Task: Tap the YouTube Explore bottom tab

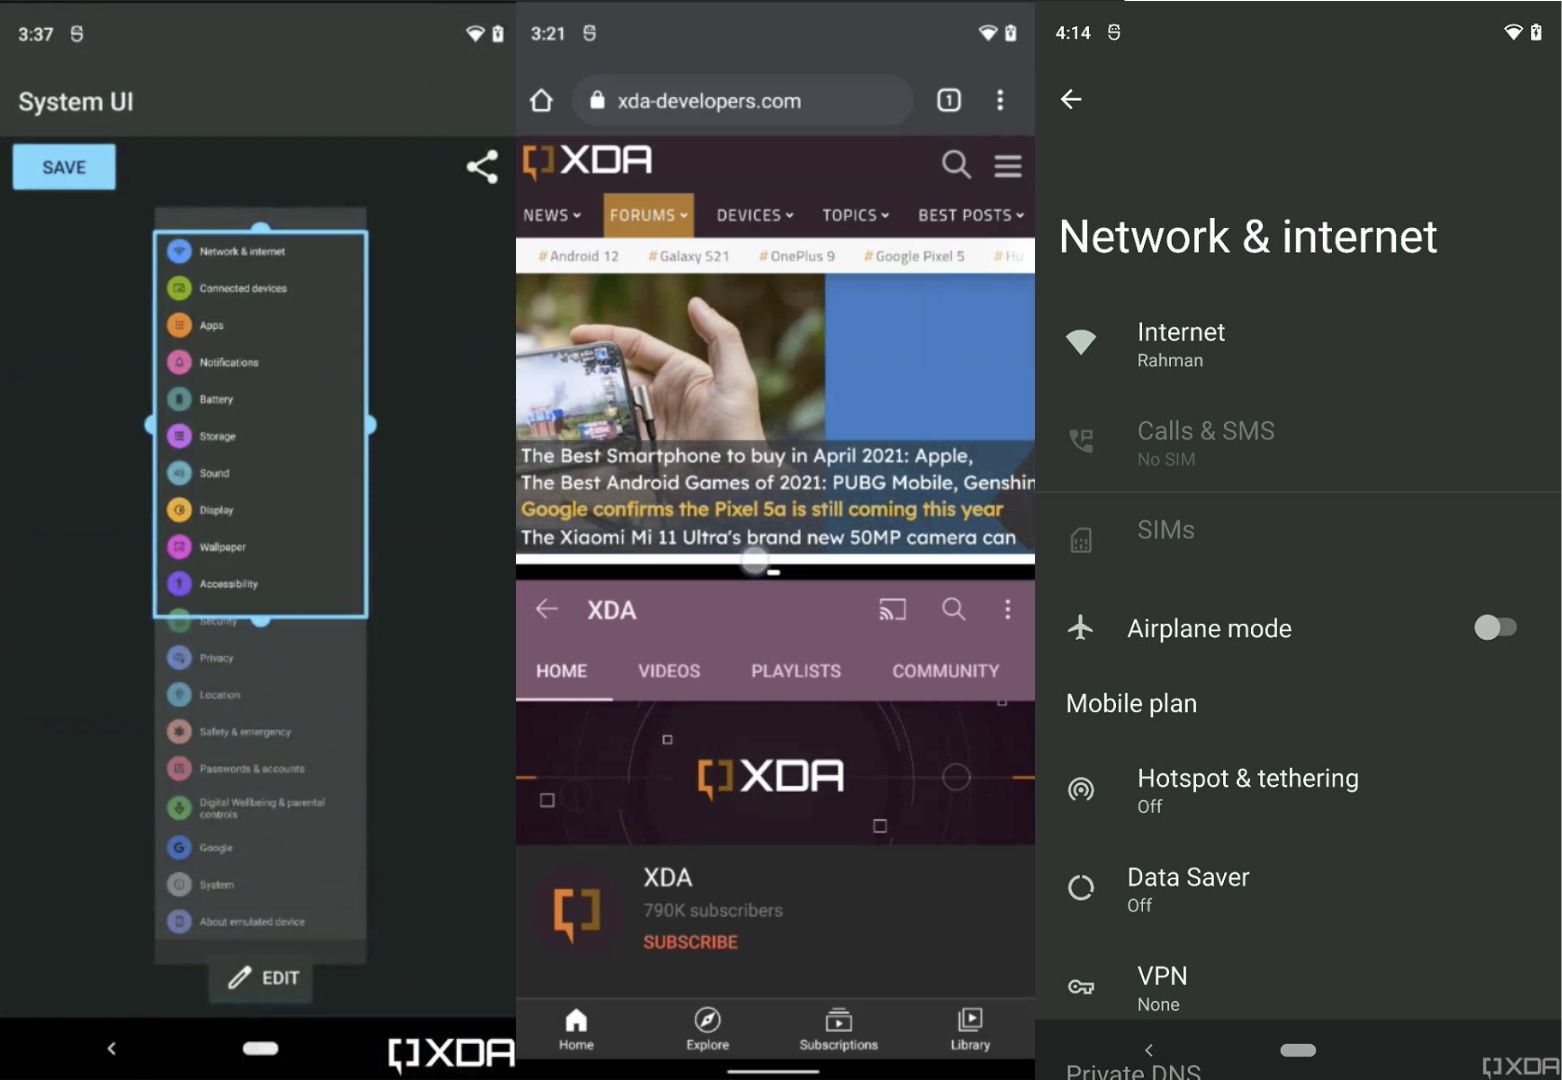Action: [x=707, y=1029]
